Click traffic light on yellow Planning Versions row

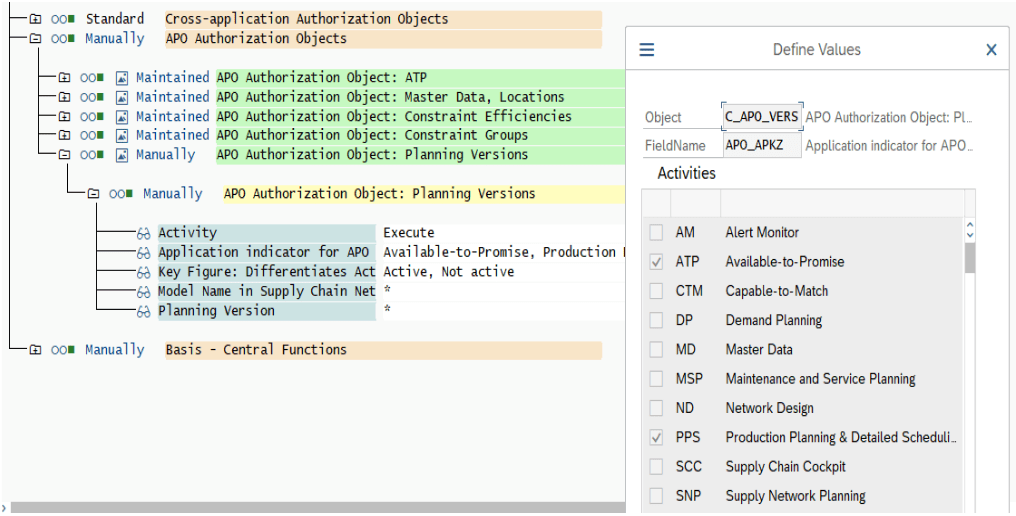121,194
